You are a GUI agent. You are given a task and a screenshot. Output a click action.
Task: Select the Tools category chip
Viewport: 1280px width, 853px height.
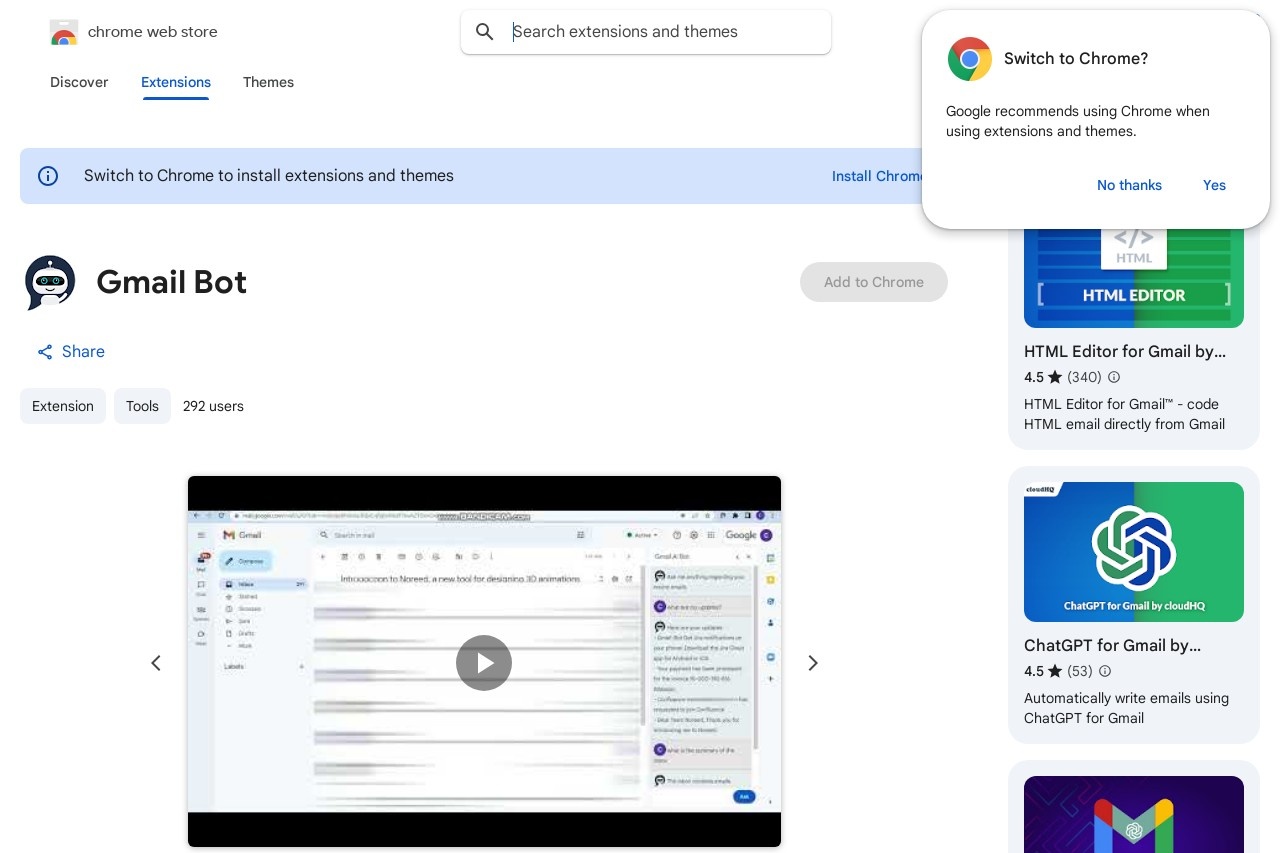click(142, 406)
